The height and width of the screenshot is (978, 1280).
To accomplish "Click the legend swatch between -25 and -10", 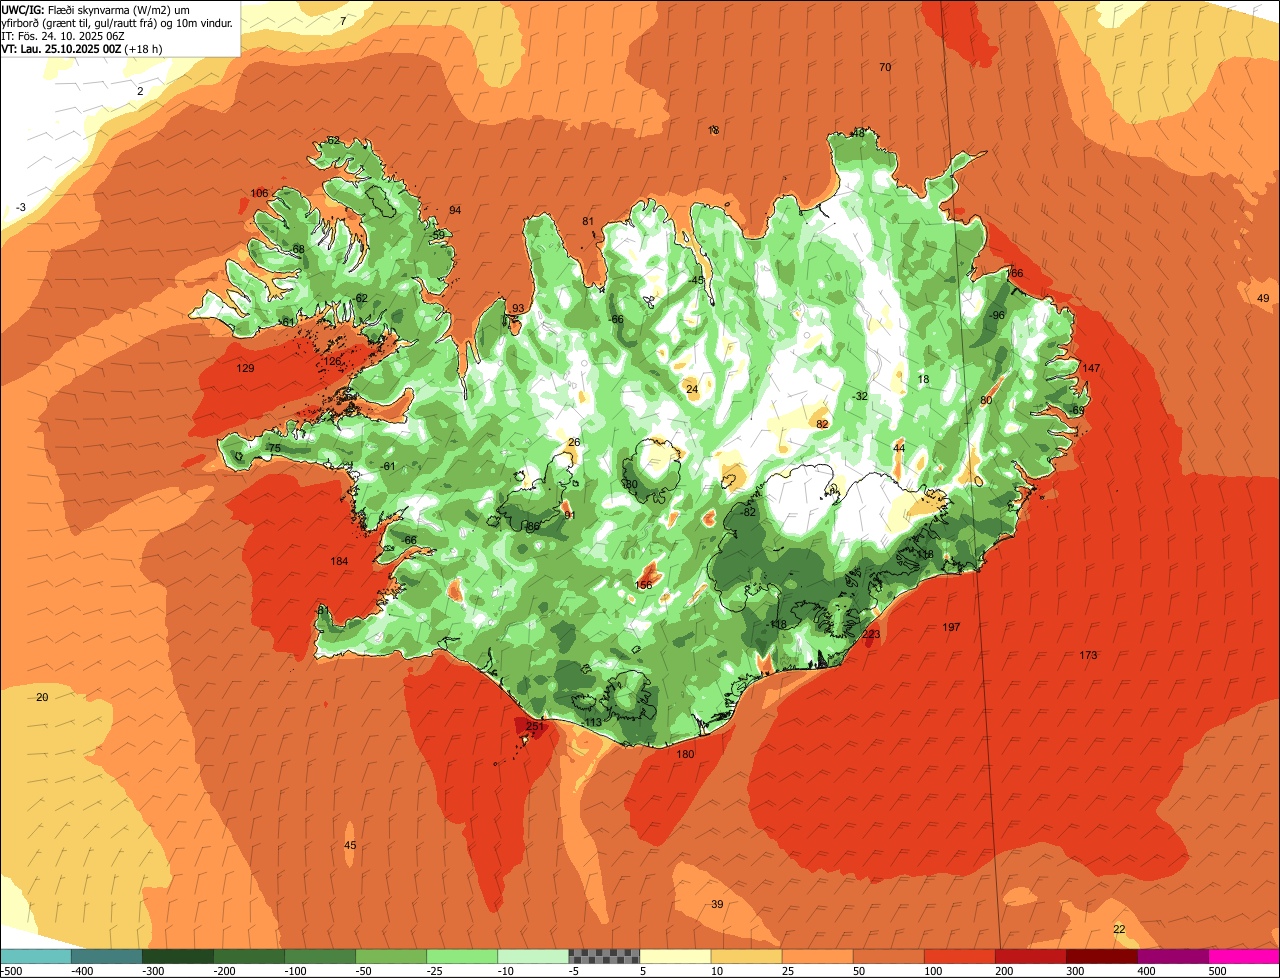I will [462, 956].
